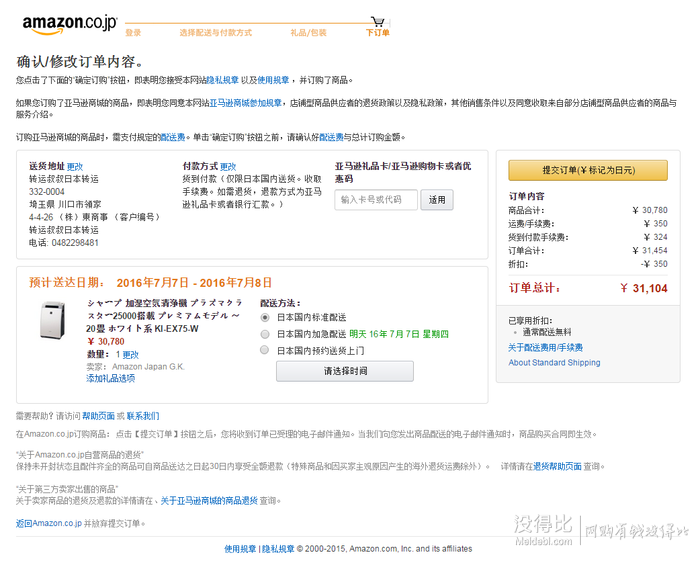Click the 订单合计 ¥ 31,454 value
Image resolution: width=700 pixels, height=565 pixels.
(650, 250)
